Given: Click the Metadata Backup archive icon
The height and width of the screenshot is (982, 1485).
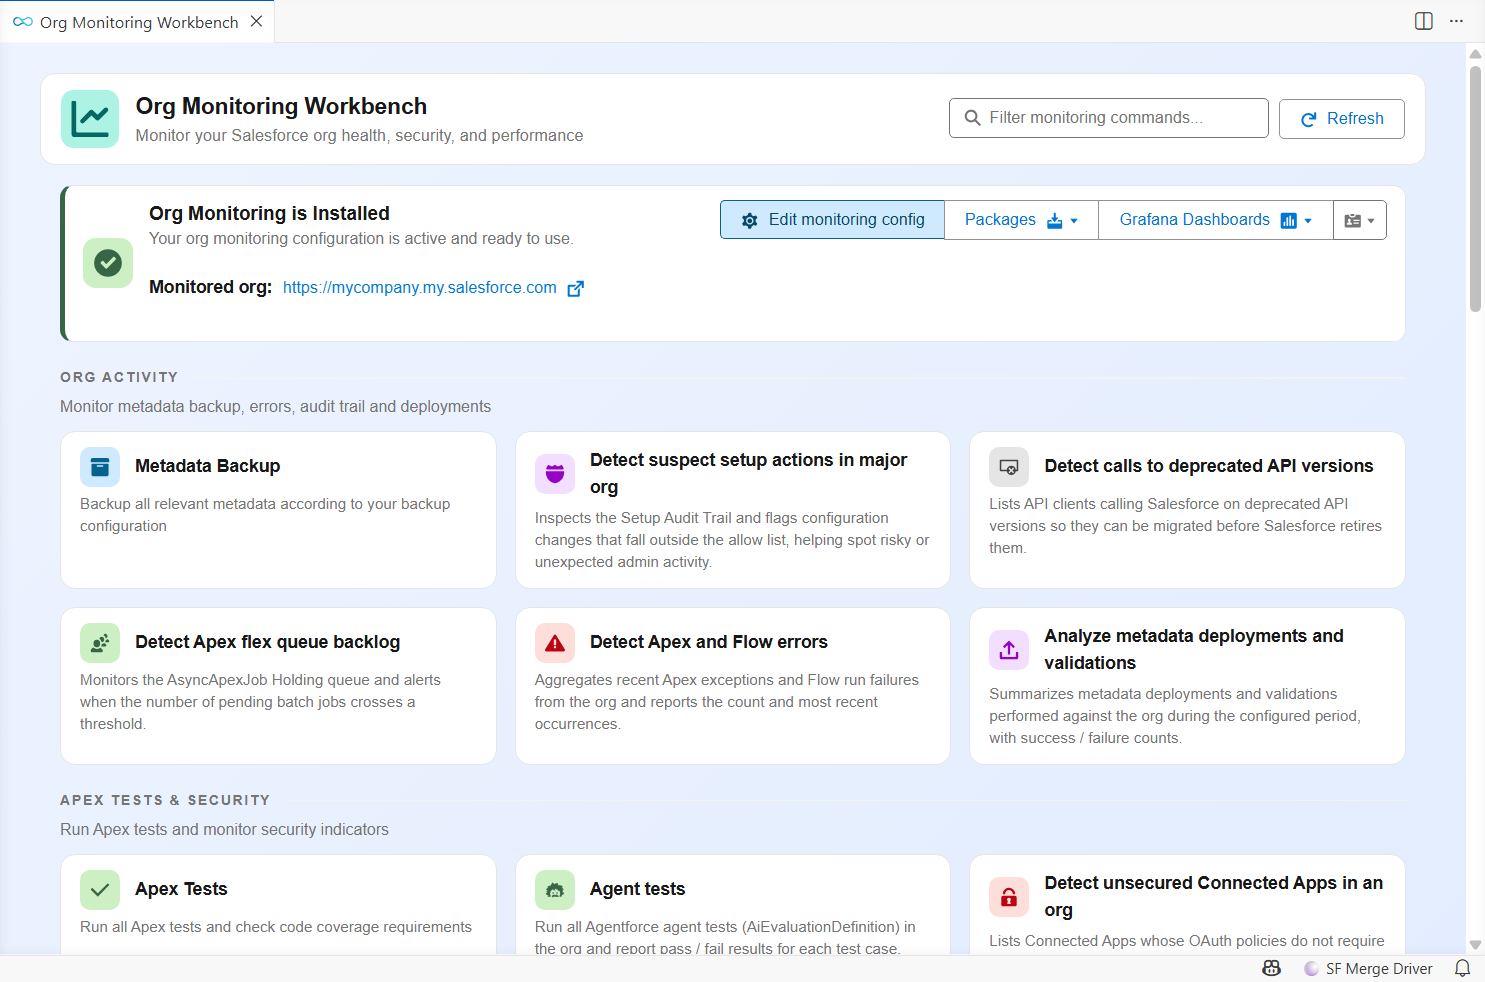Looking at the screenshot, I should (x=100, y=467).
